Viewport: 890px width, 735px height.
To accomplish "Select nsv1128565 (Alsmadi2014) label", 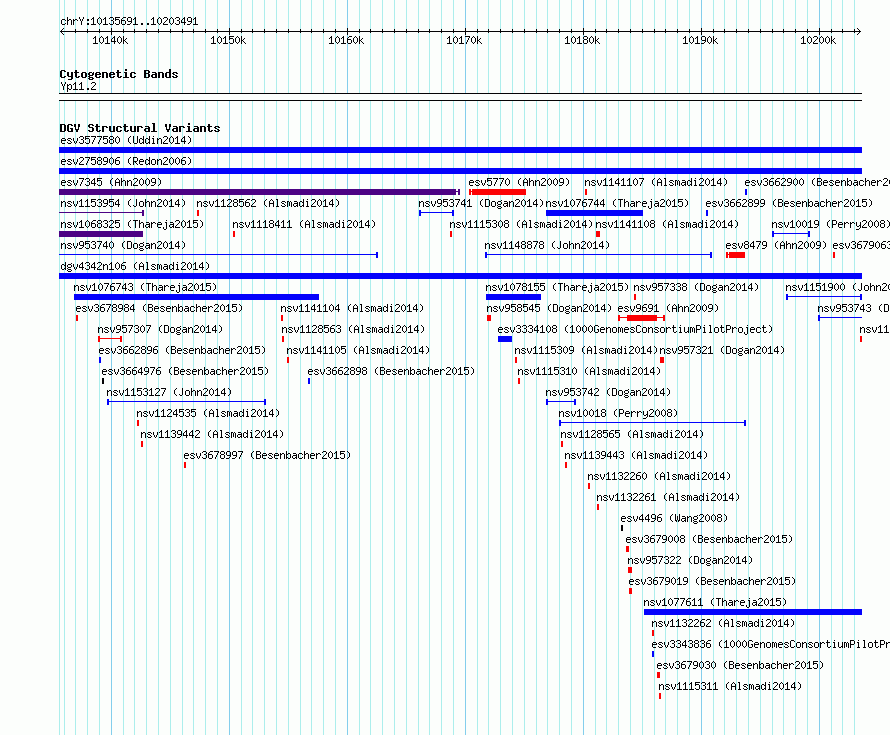I will pyautogui.click(x=632, y=434).
